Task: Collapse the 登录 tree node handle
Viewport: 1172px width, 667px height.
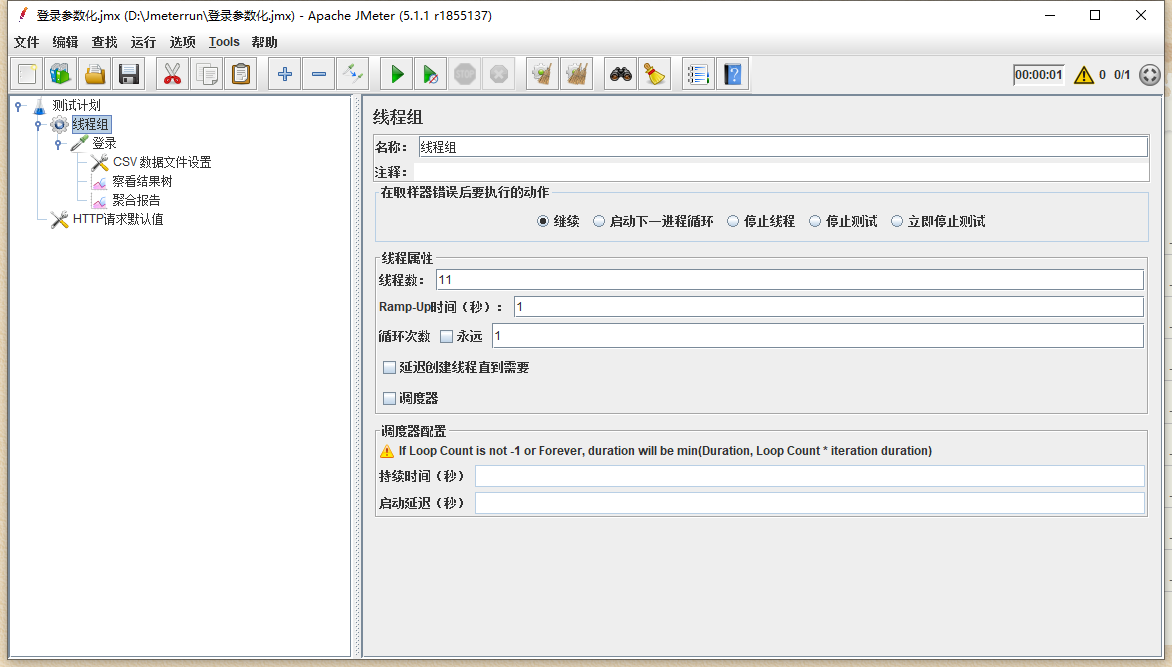Action: (58, 144)
